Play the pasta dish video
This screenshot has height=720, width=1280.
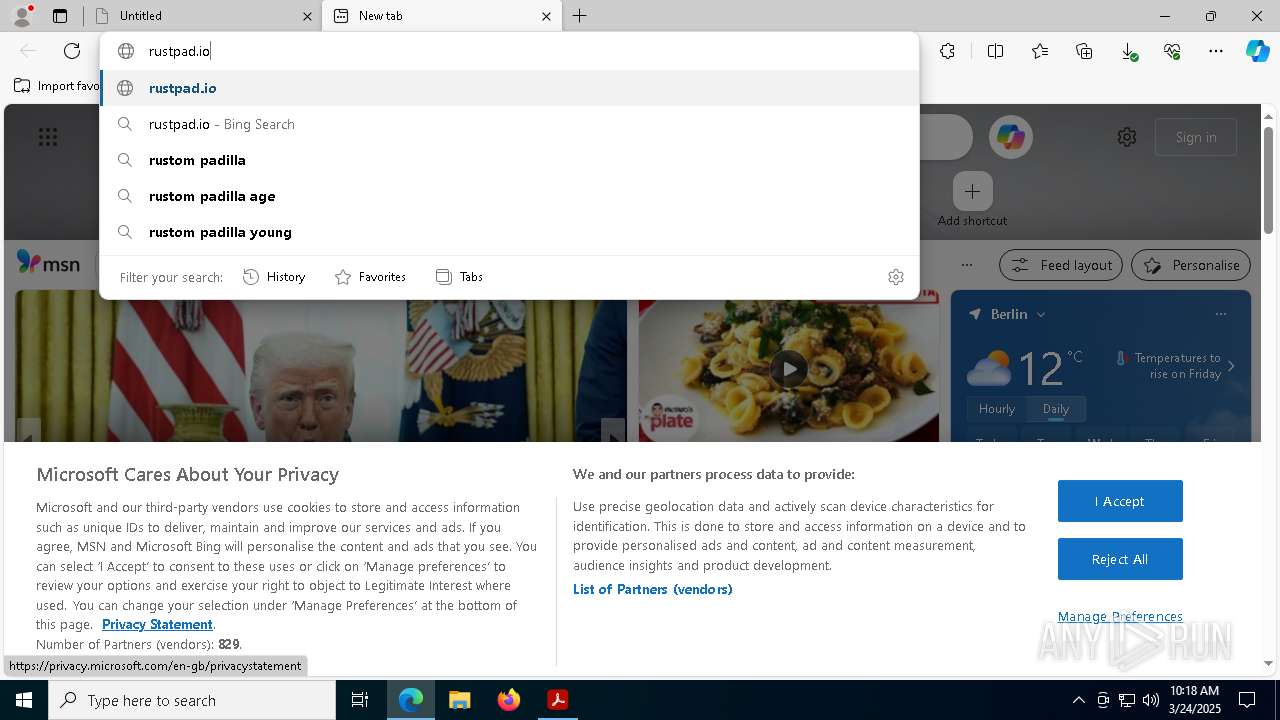click(x=789, y=368)
